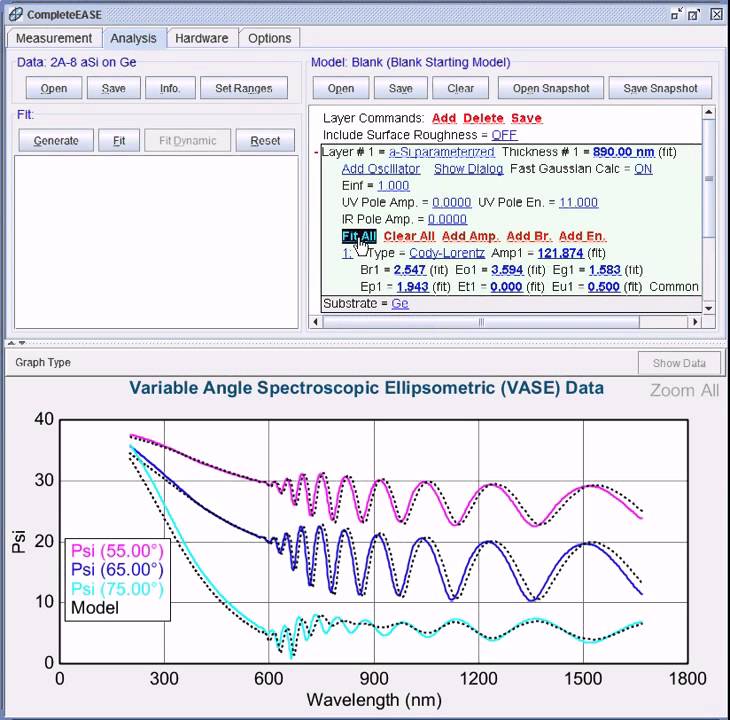This screenshot has width=730, height=720.
Task: Click the Add Oscillator link
Action: coord(381,169)
